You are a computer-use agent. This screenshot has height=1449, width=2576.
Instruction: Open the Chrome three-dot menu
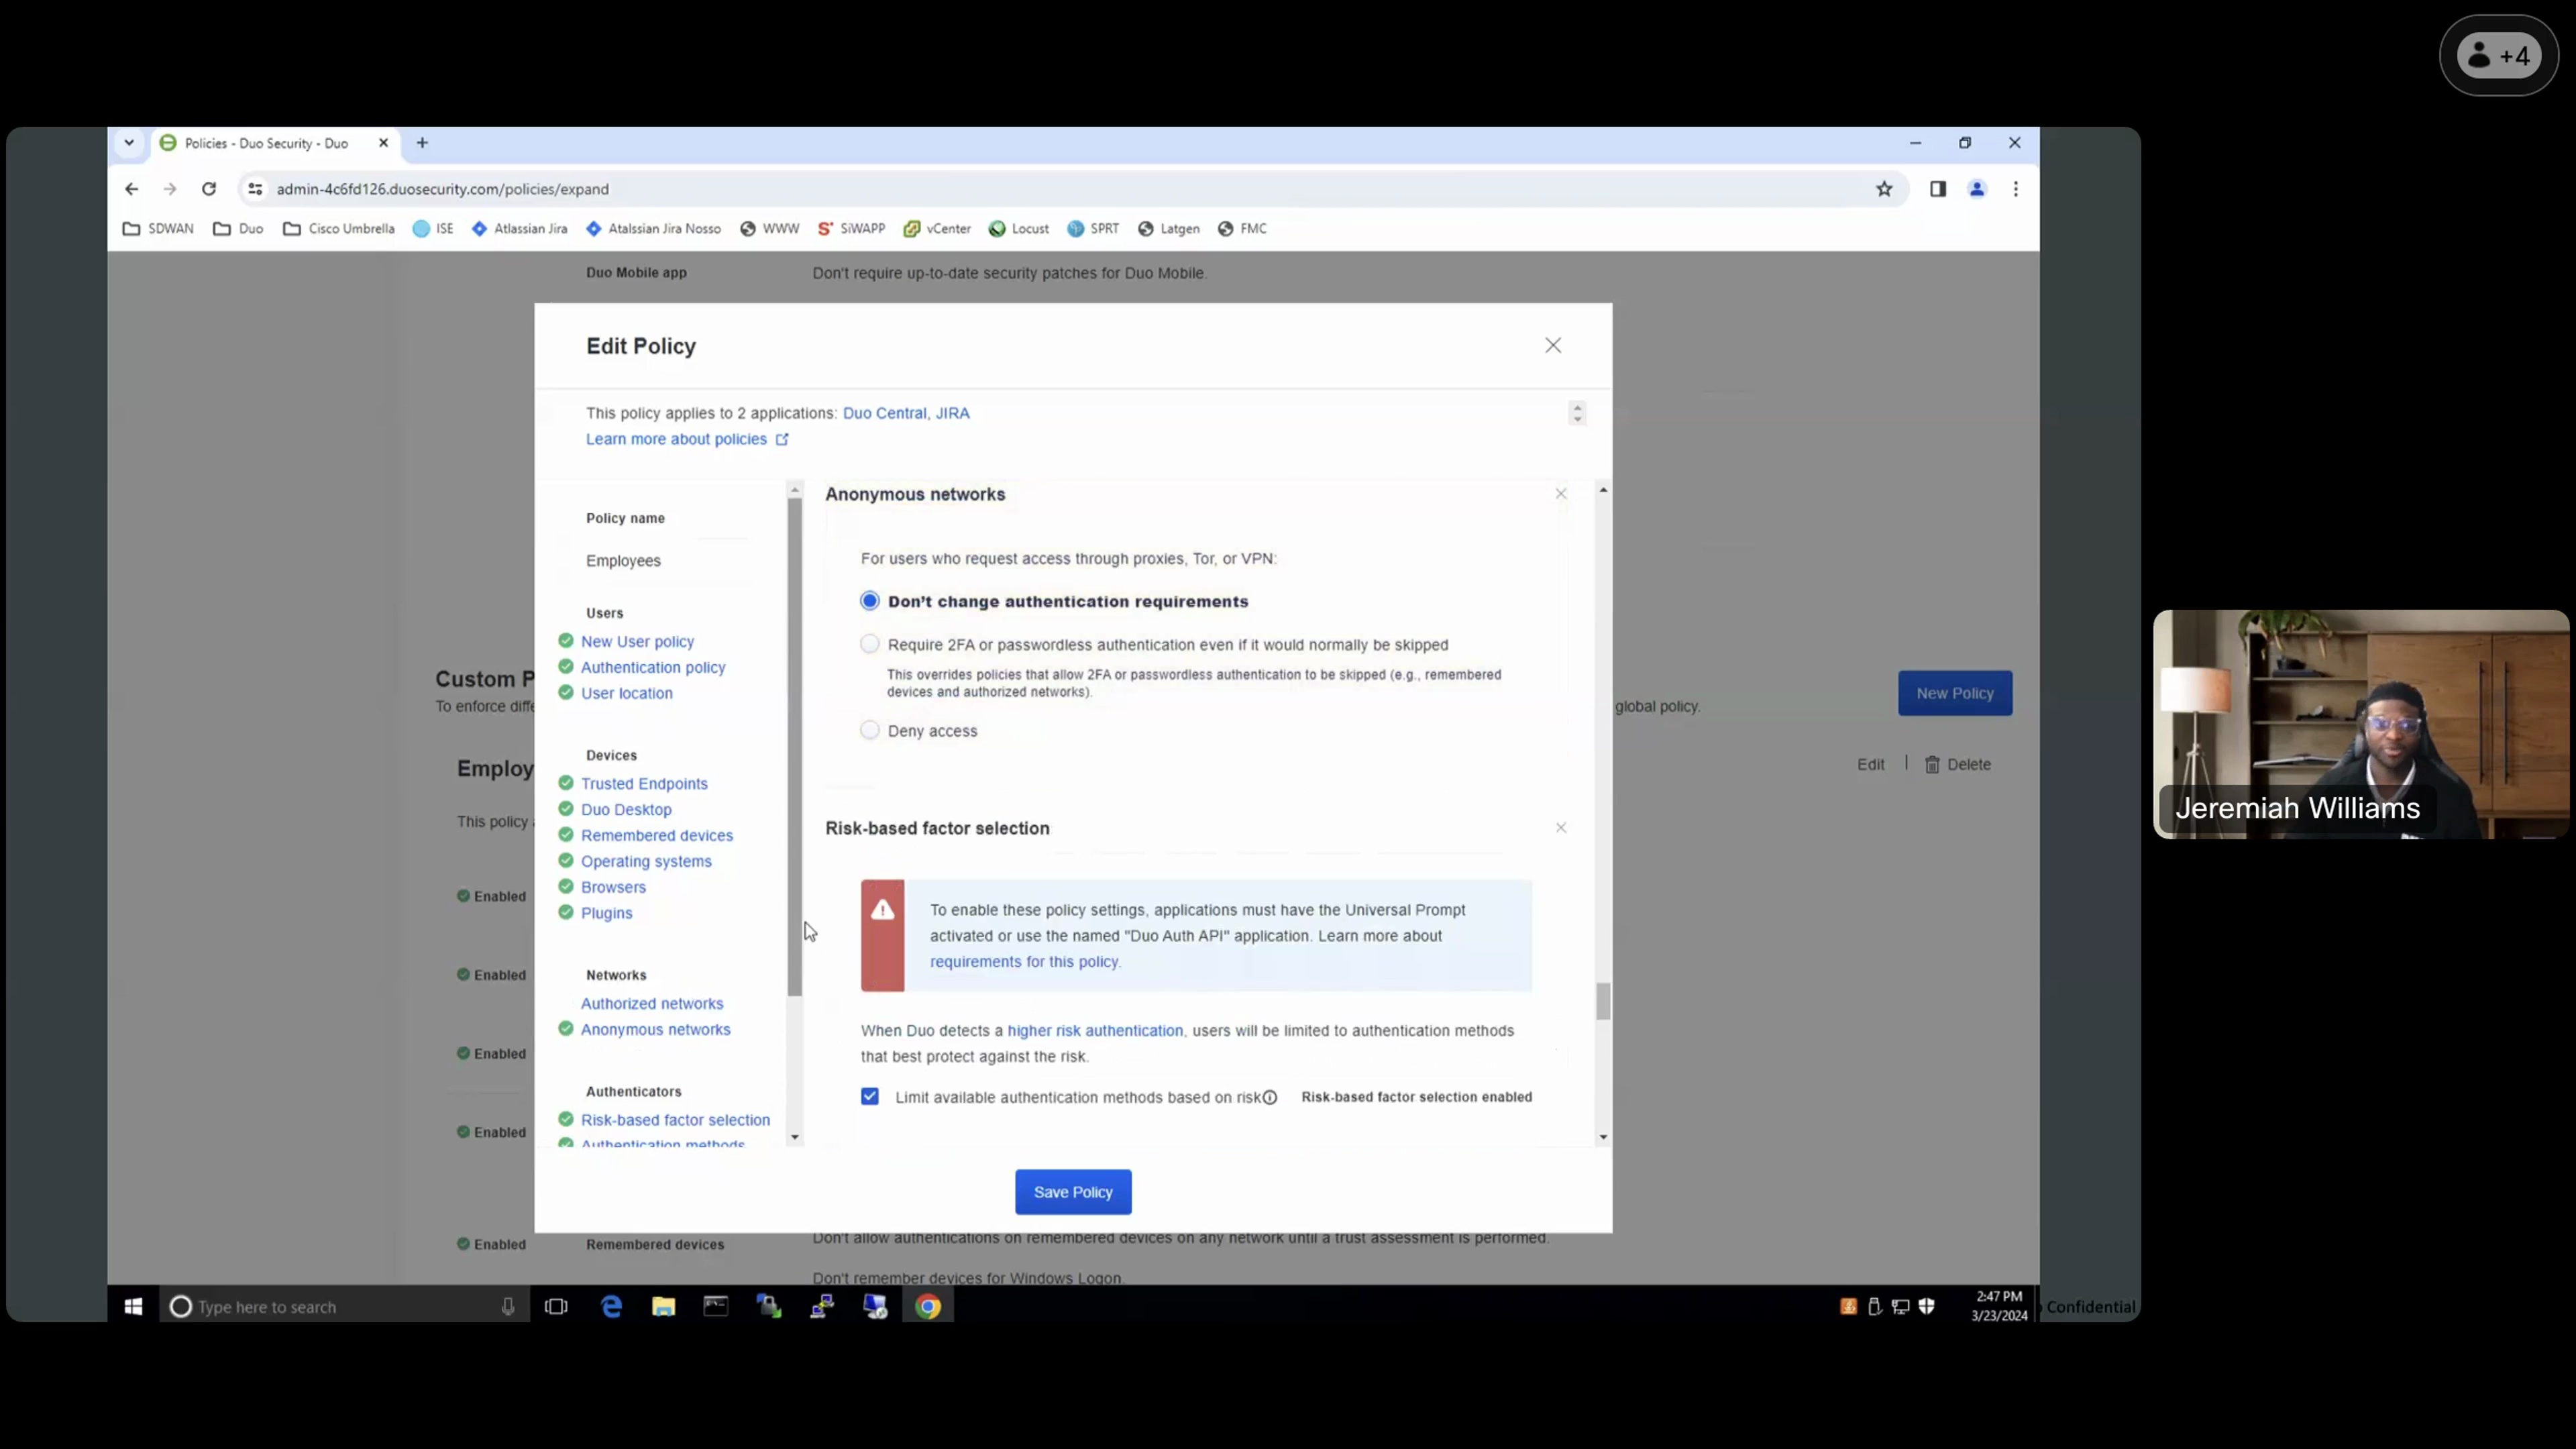2015,189
